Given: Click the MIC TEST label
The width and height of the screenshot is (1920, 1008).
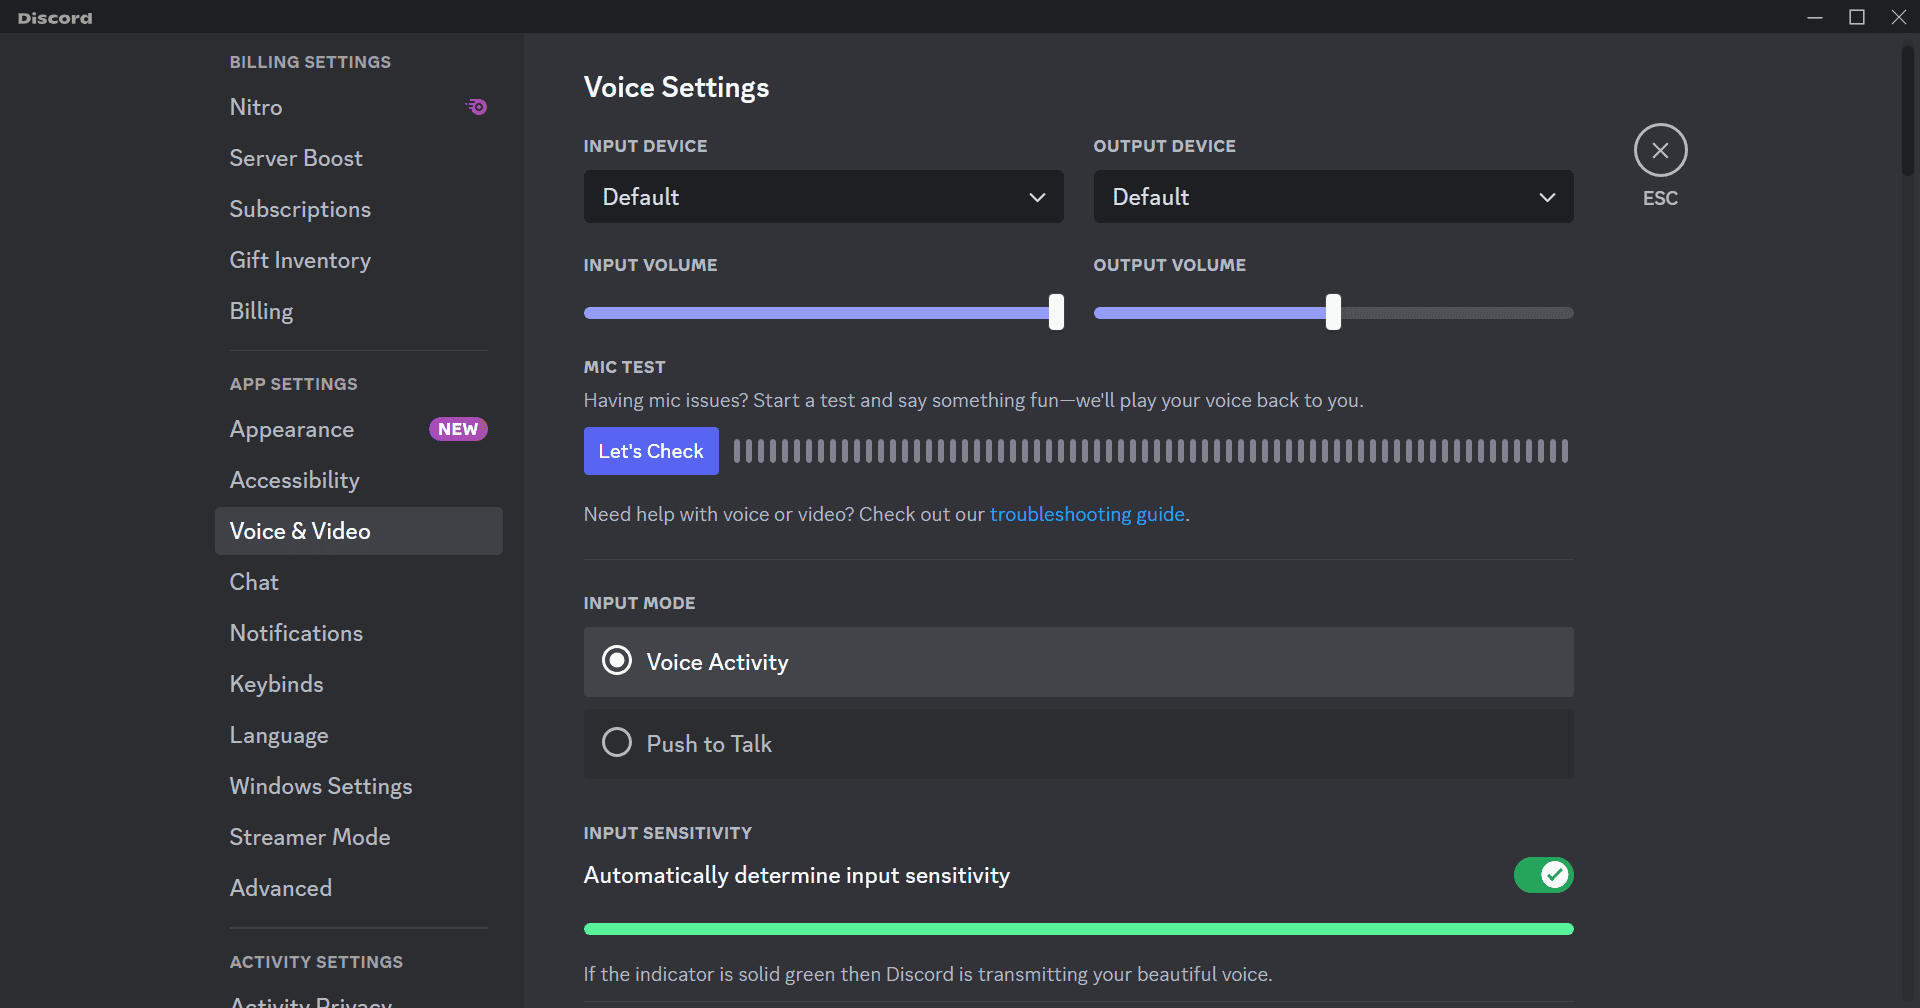Looking at the screenshot, I should (624, 367).
